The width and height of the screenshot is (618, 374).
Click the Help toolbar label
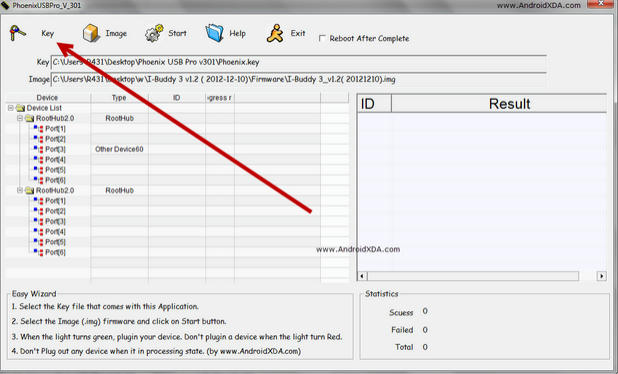(x=237, y=33)
